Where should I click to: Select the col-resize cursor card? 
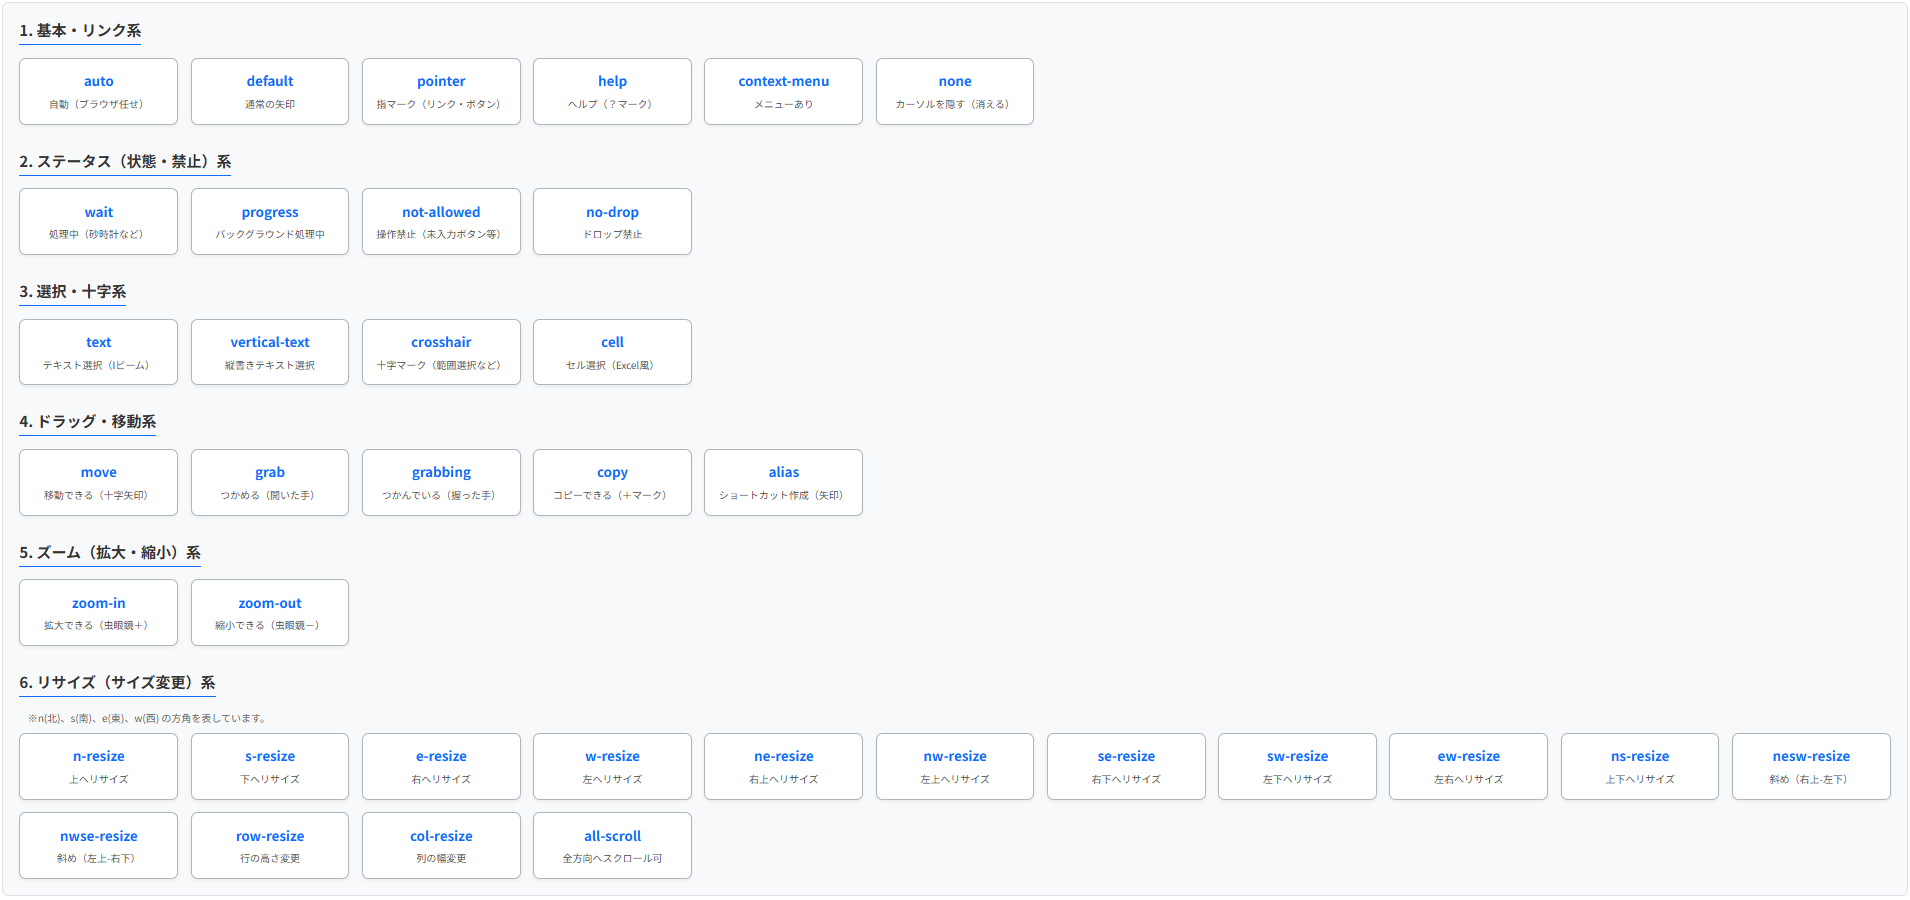[x=441, y=845]
